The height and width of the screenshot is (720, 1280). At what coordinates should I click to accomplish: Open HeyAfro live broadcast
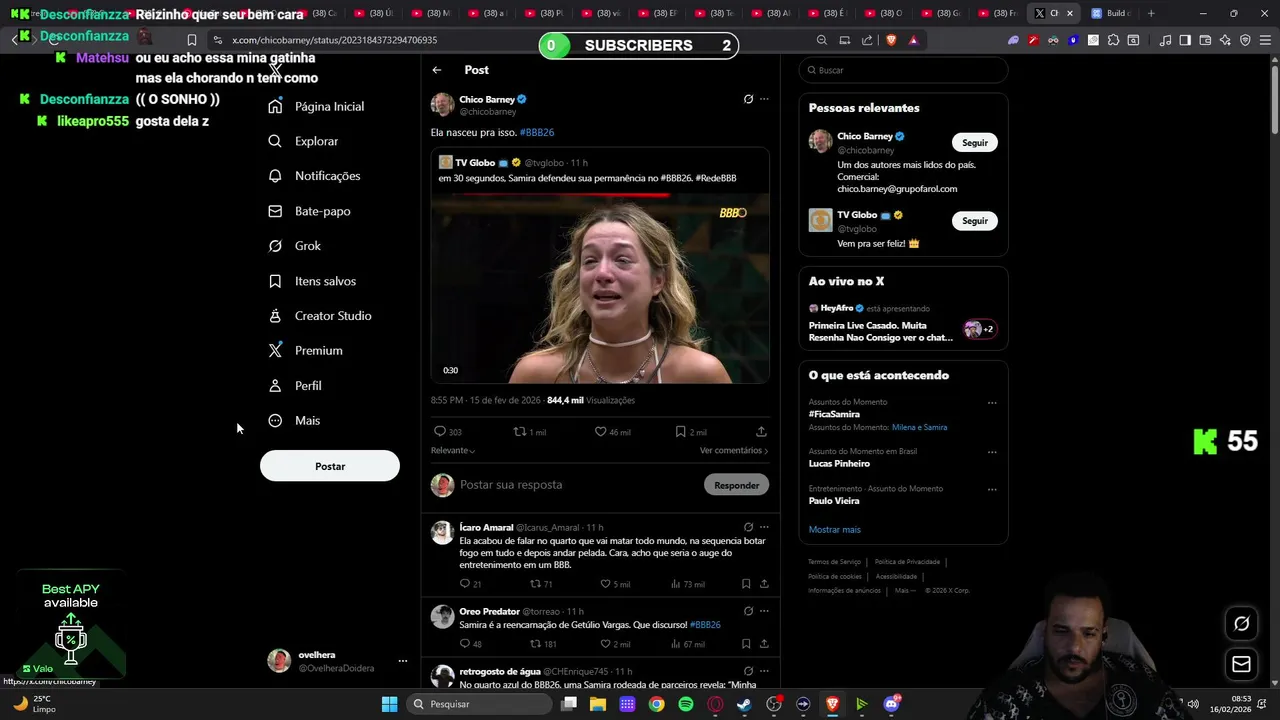tap(903, 325)
